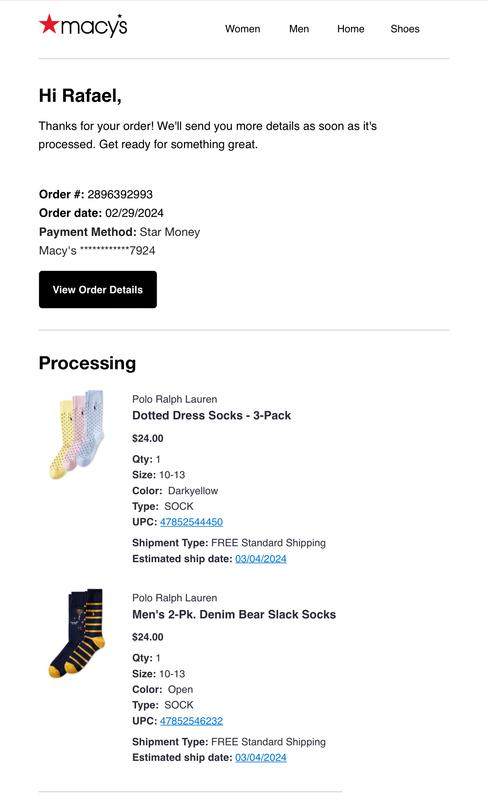This screenshot has width=488, height=800.
Task: Open the Women navigation link
Action: click(x=242, y=29)
